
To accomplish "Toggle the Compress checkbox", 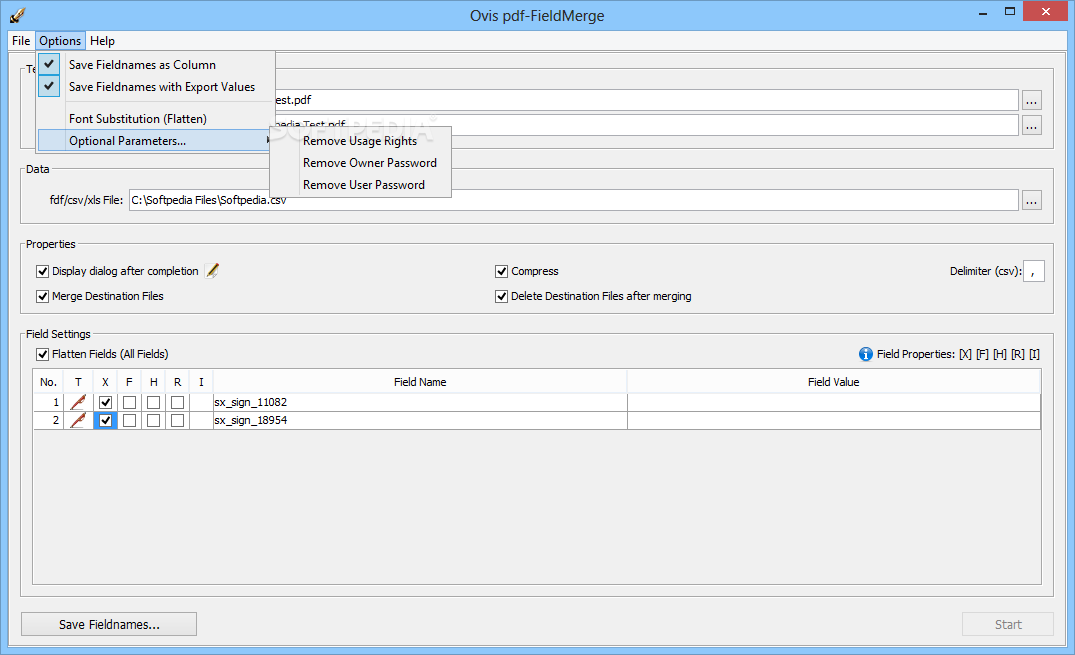I will click(501, 272).
